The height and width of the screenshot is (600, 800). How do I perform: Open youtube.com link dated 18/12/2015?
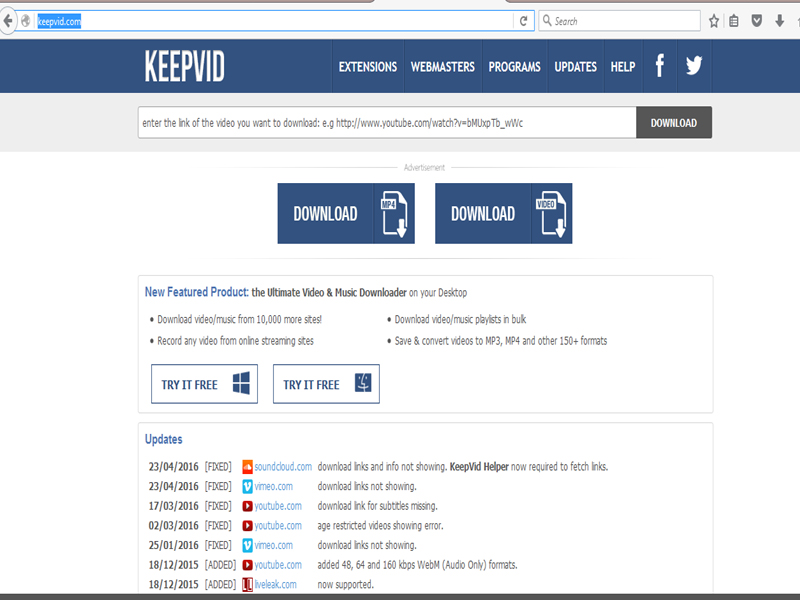coord(278,565)
